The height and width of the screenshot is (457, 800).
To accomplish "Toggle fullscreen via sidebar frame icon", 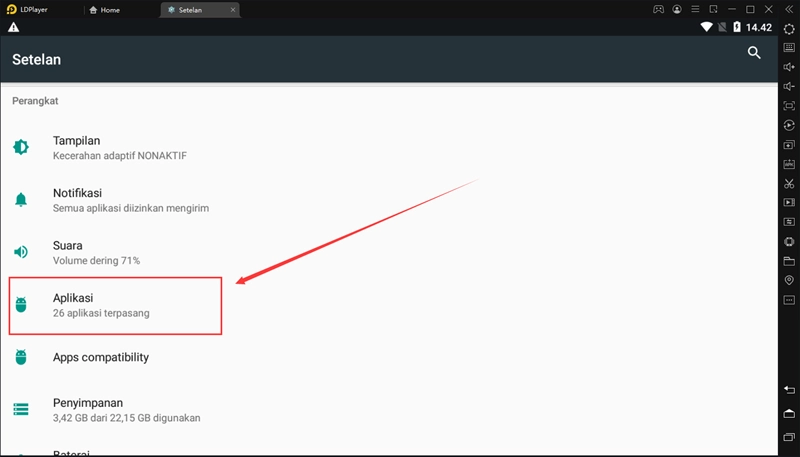I will coord(789,106).
